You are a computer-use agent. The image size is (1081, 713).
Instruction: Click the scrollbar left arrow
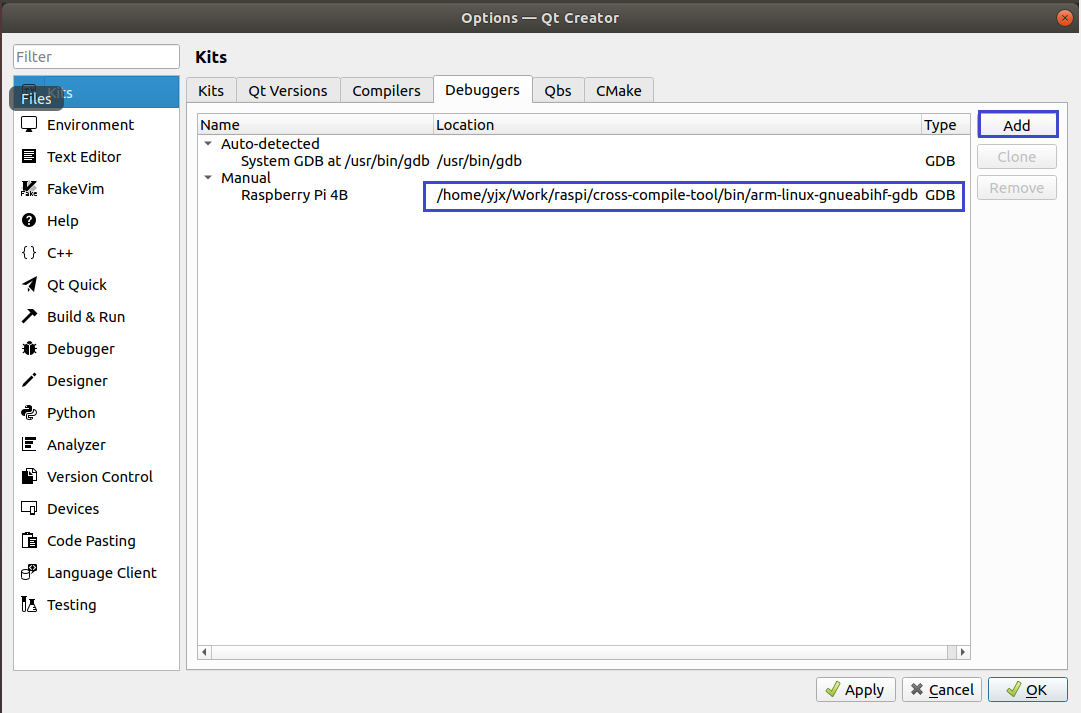click(205, 652)
